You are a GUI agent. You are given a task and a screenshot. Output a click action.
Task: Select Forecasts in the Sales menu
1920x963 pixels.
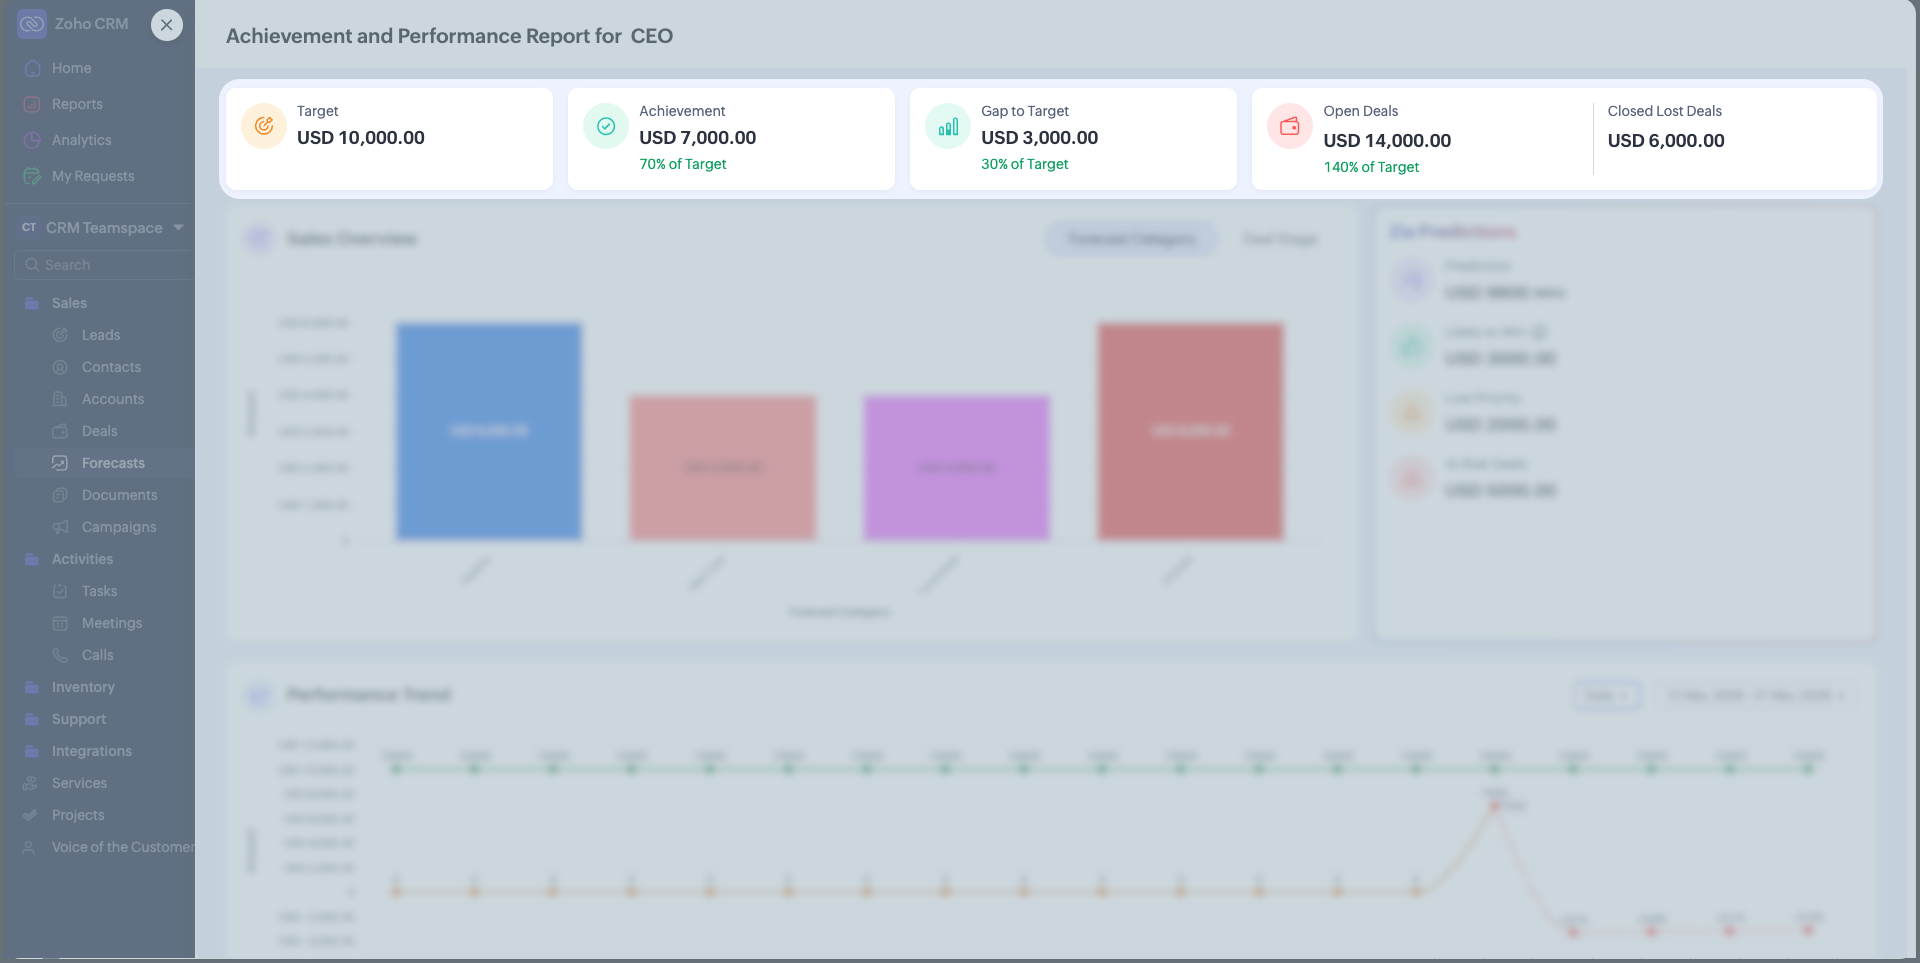[x=113, y=463]
